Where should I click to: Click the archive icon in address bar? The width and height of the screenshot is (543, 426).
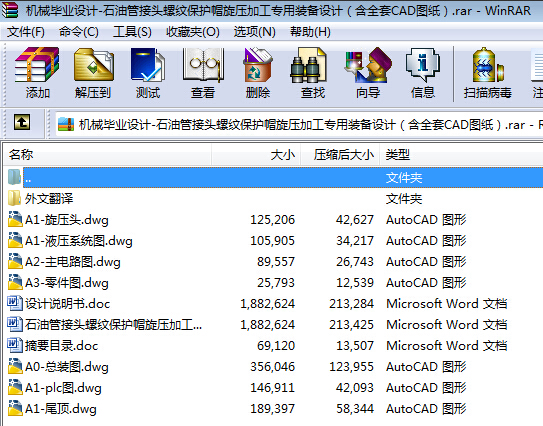[66, 124]
